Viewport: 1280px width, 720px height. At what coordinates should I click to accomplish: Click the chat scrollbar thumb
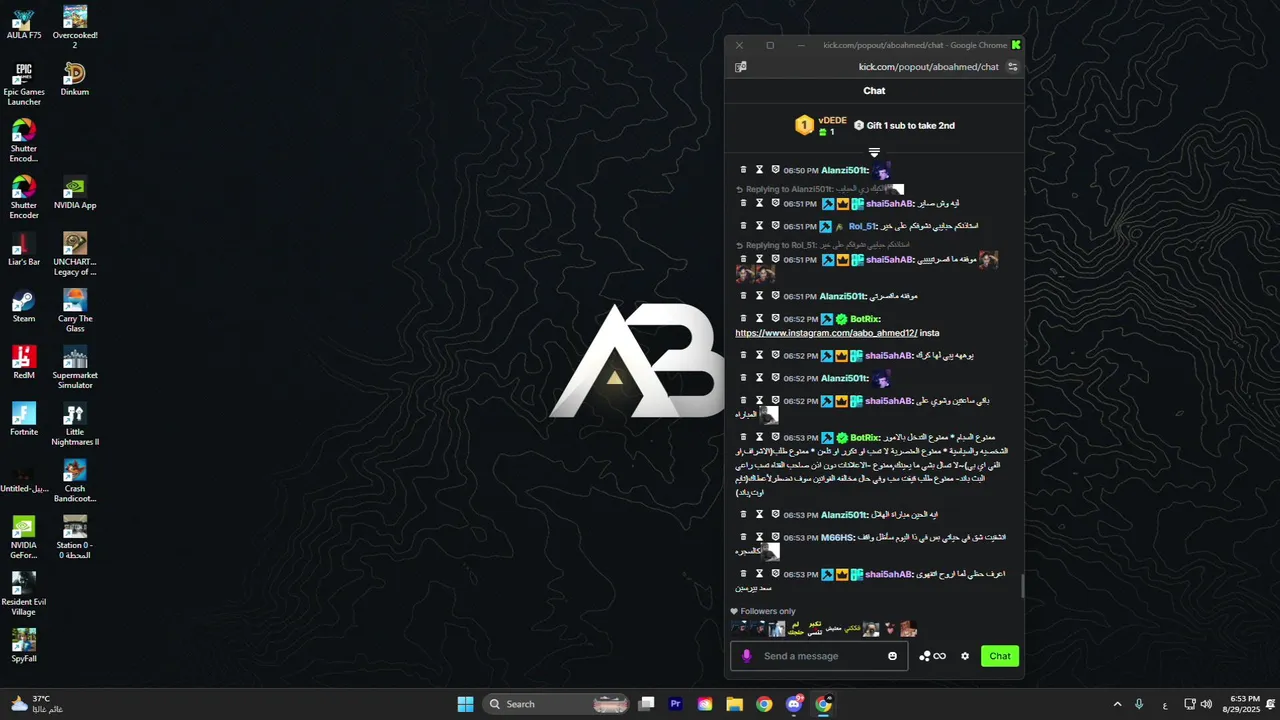[x=1022, y=587]
